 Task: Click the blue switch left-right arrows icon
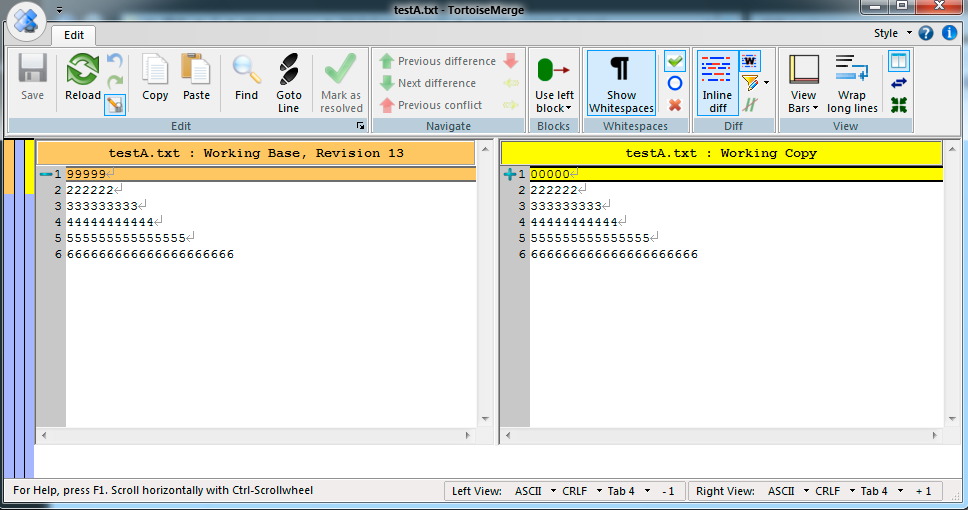pyautogui.click(x=899, y=83)
